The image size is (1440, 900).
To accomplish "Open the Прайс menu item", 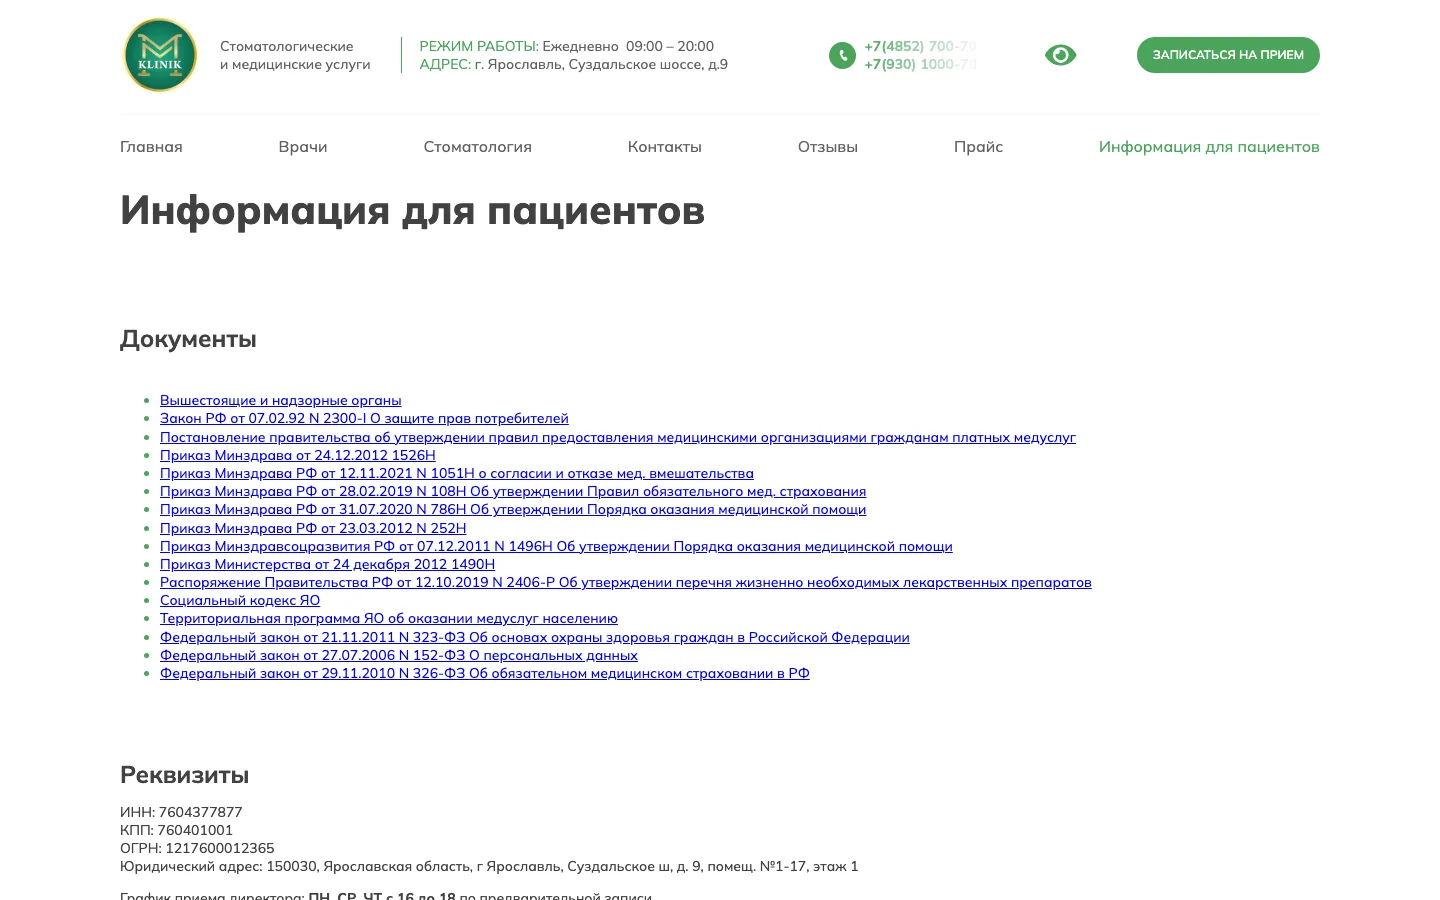I will [x=978, y=147].
